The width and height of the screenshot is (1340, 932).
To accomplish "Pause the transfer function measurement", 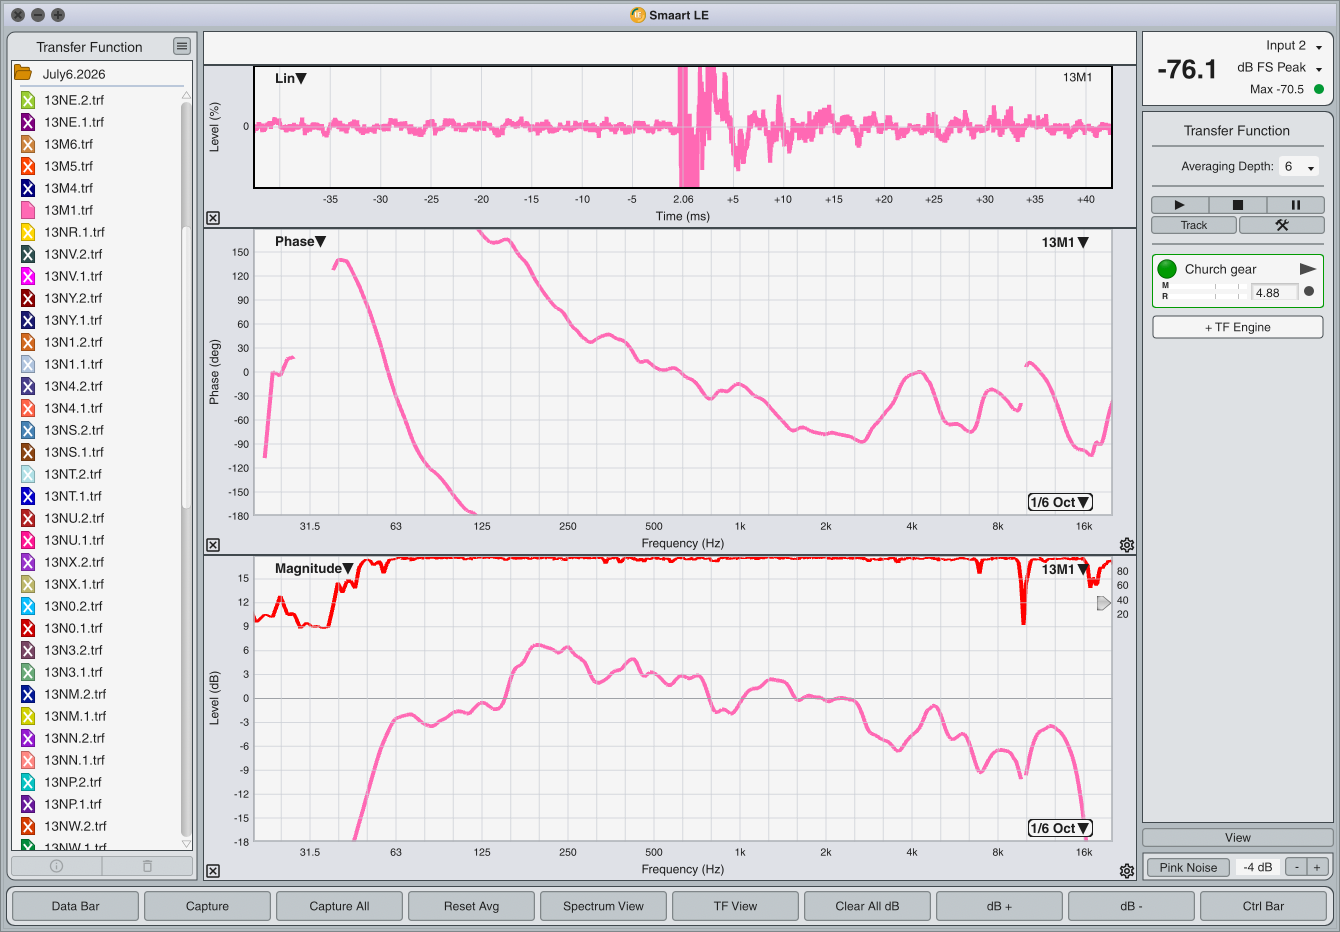I will (x=1295, y=205).
